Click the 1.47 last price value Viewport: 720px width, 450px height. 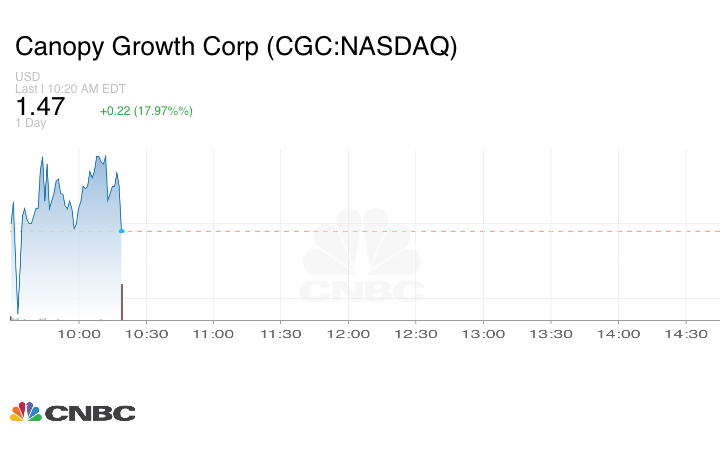pyautogui.click(x=40, y=107)
